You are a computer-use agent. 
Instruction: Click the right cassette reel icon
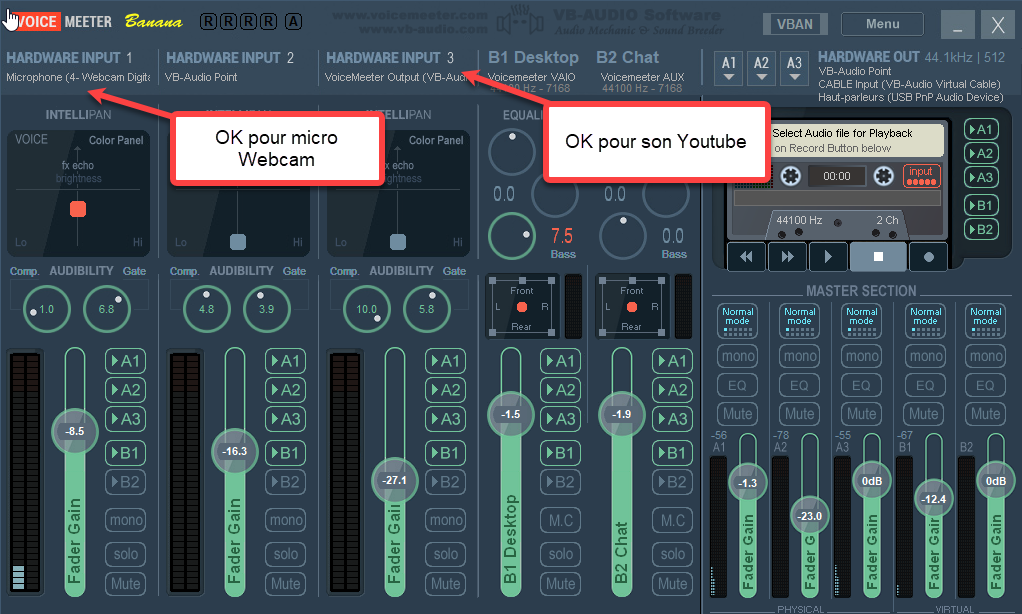coord(883,176)
